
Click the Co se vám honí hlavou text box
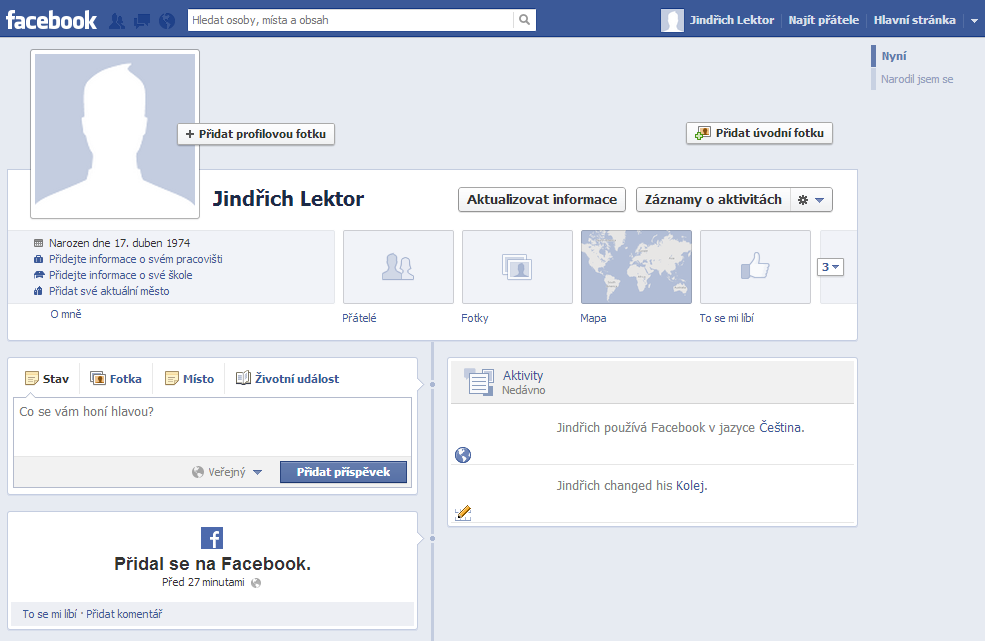point(212,427)
